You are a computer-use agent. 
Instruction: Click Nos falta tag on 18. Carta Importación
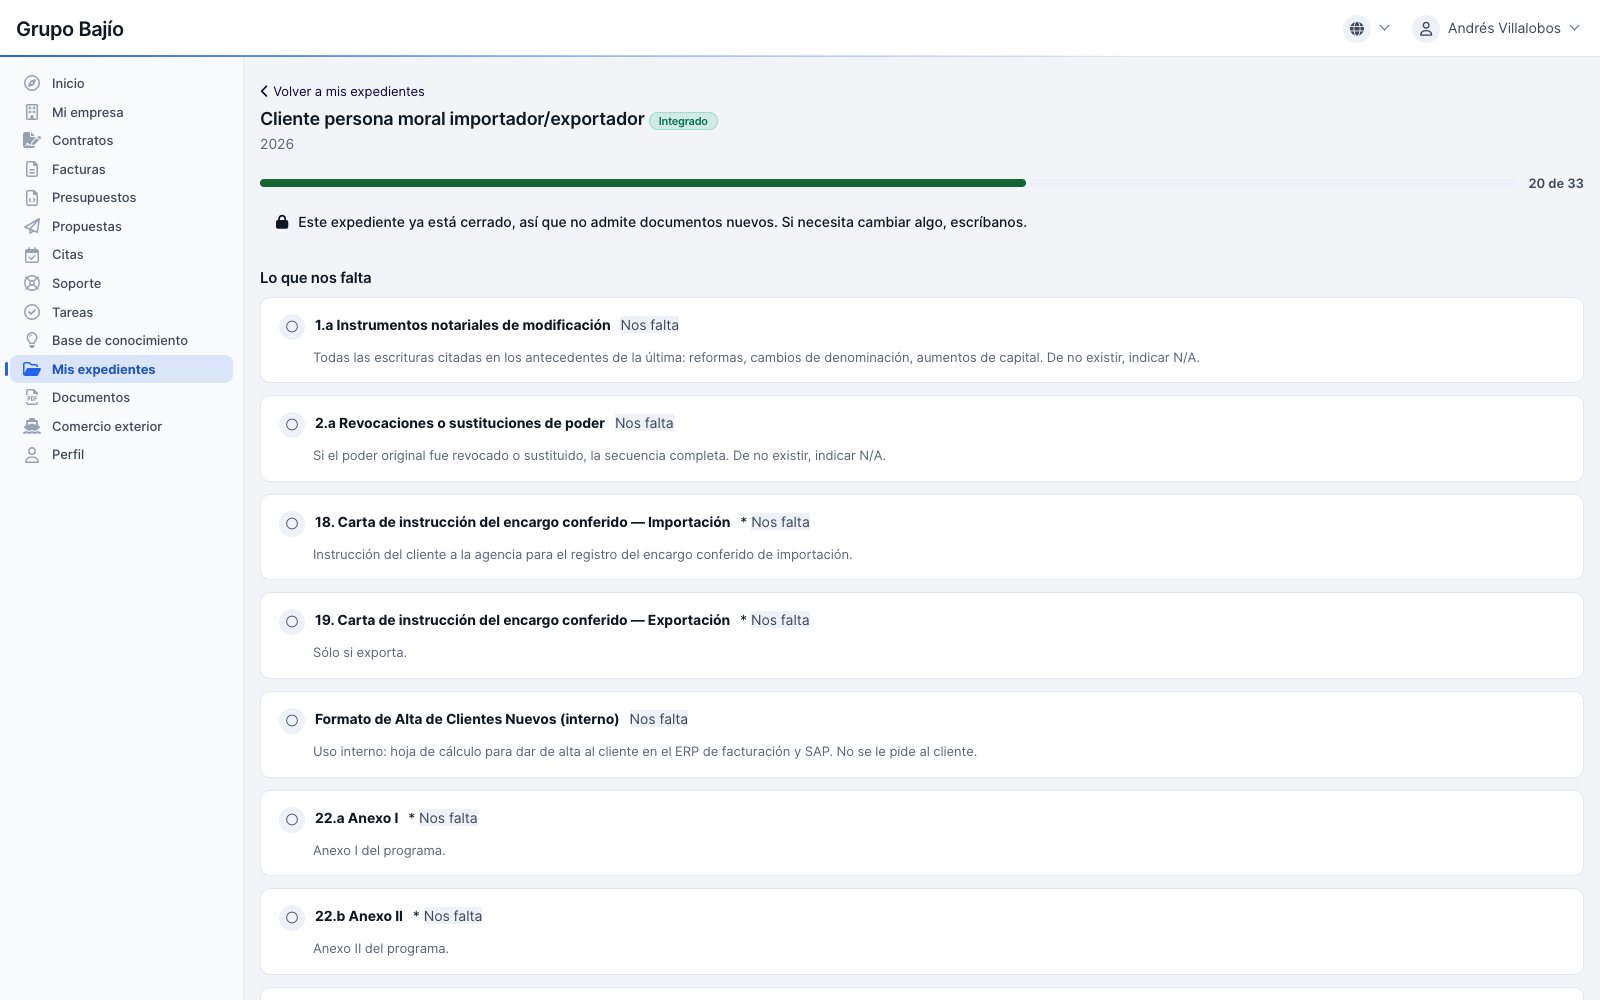pos(780,522)
